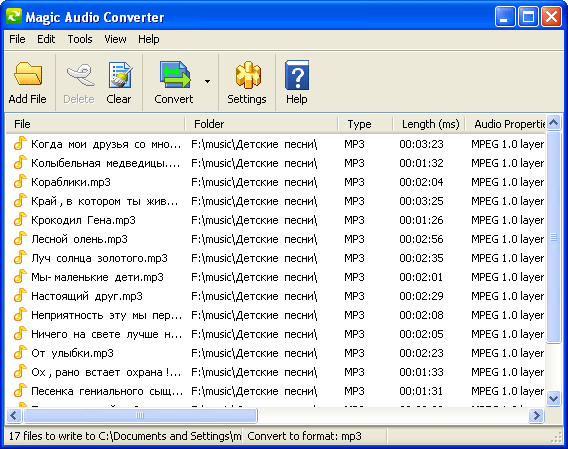Start conversion with the Convert icon

tap(175, 75)
